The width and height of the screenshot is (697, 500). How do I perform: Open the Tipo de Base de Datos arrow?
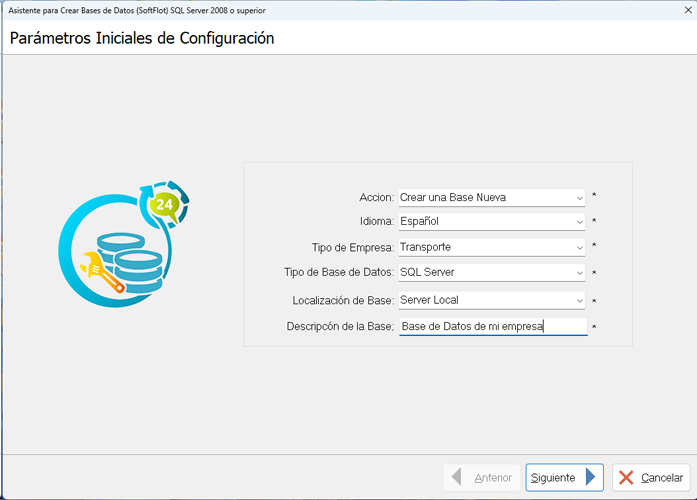579,272
